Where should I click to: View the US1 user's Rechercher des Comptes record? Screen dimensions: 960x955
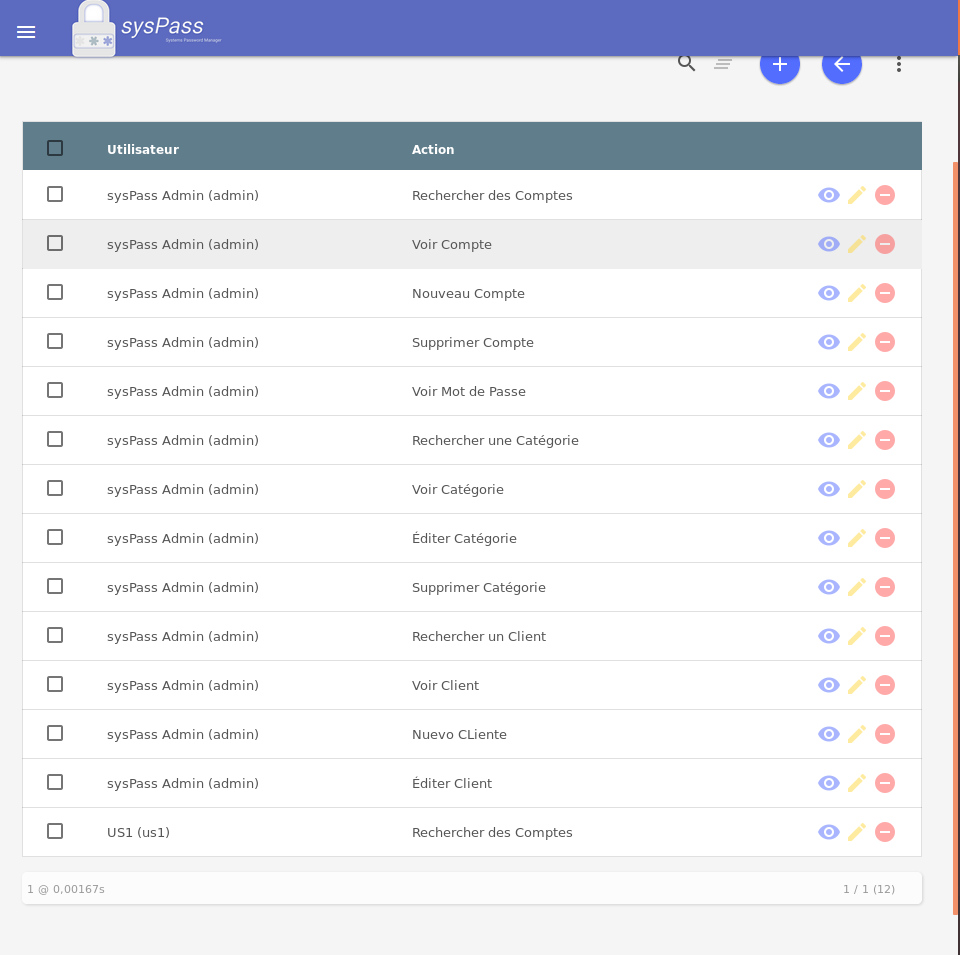pyautogui.click(x=829, y=832)
